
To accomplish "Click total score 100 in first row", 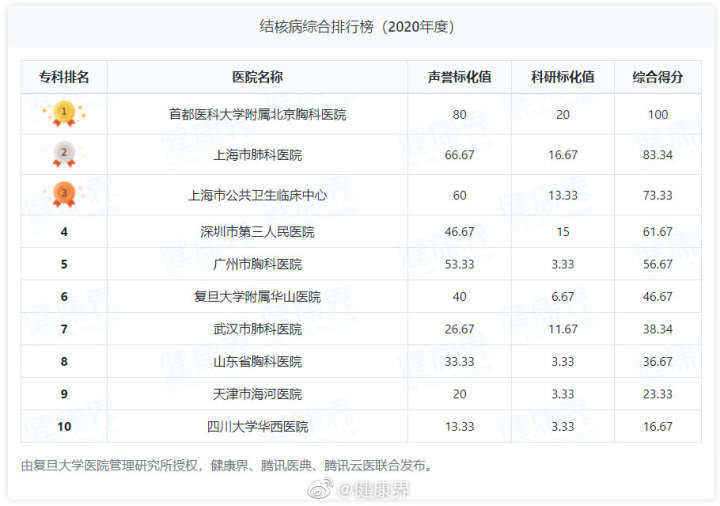I will (x=658, y=114).
